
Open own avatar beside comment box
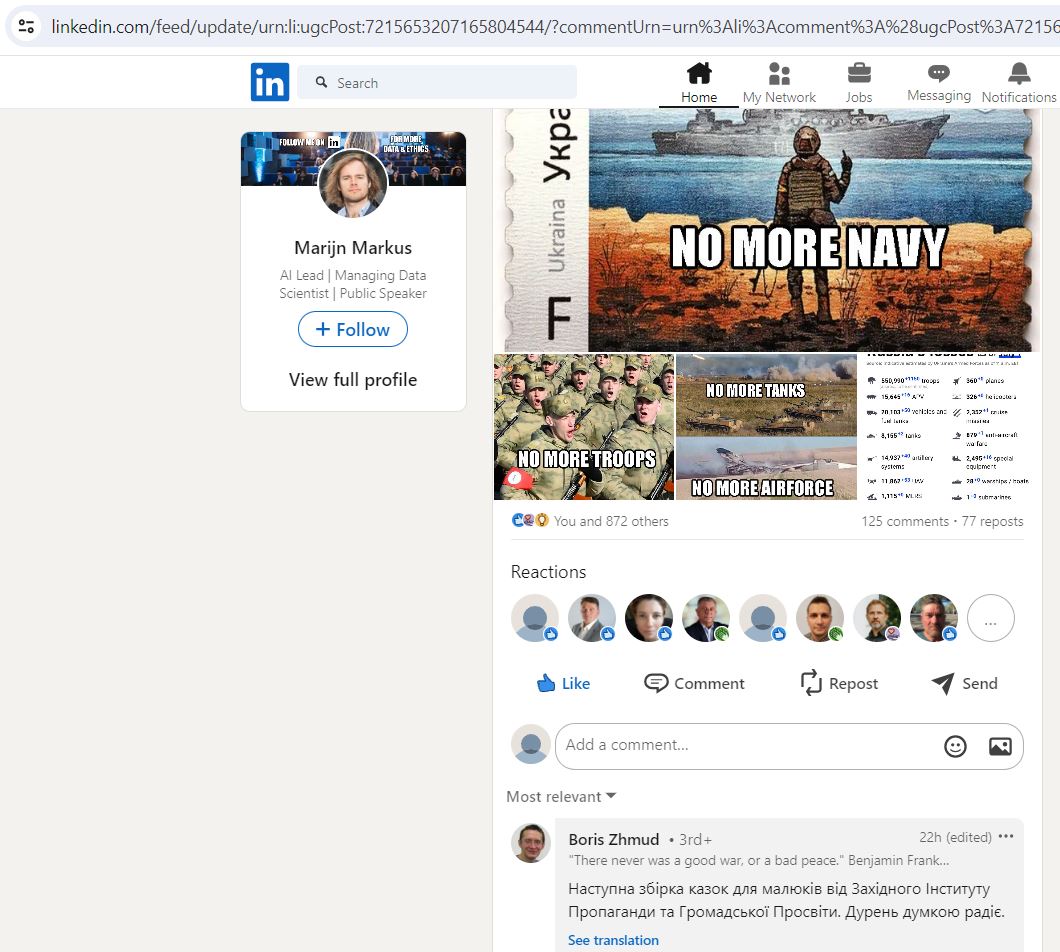531,744
